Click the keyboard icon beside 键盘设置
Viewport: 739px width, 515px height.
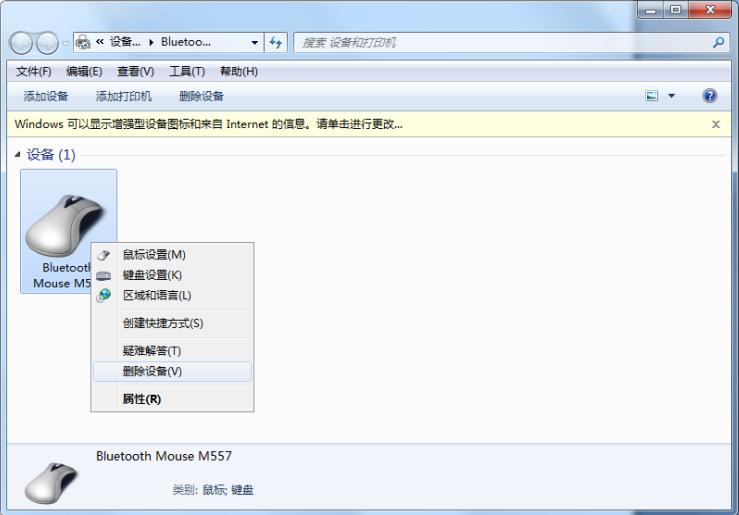point(103,276)
